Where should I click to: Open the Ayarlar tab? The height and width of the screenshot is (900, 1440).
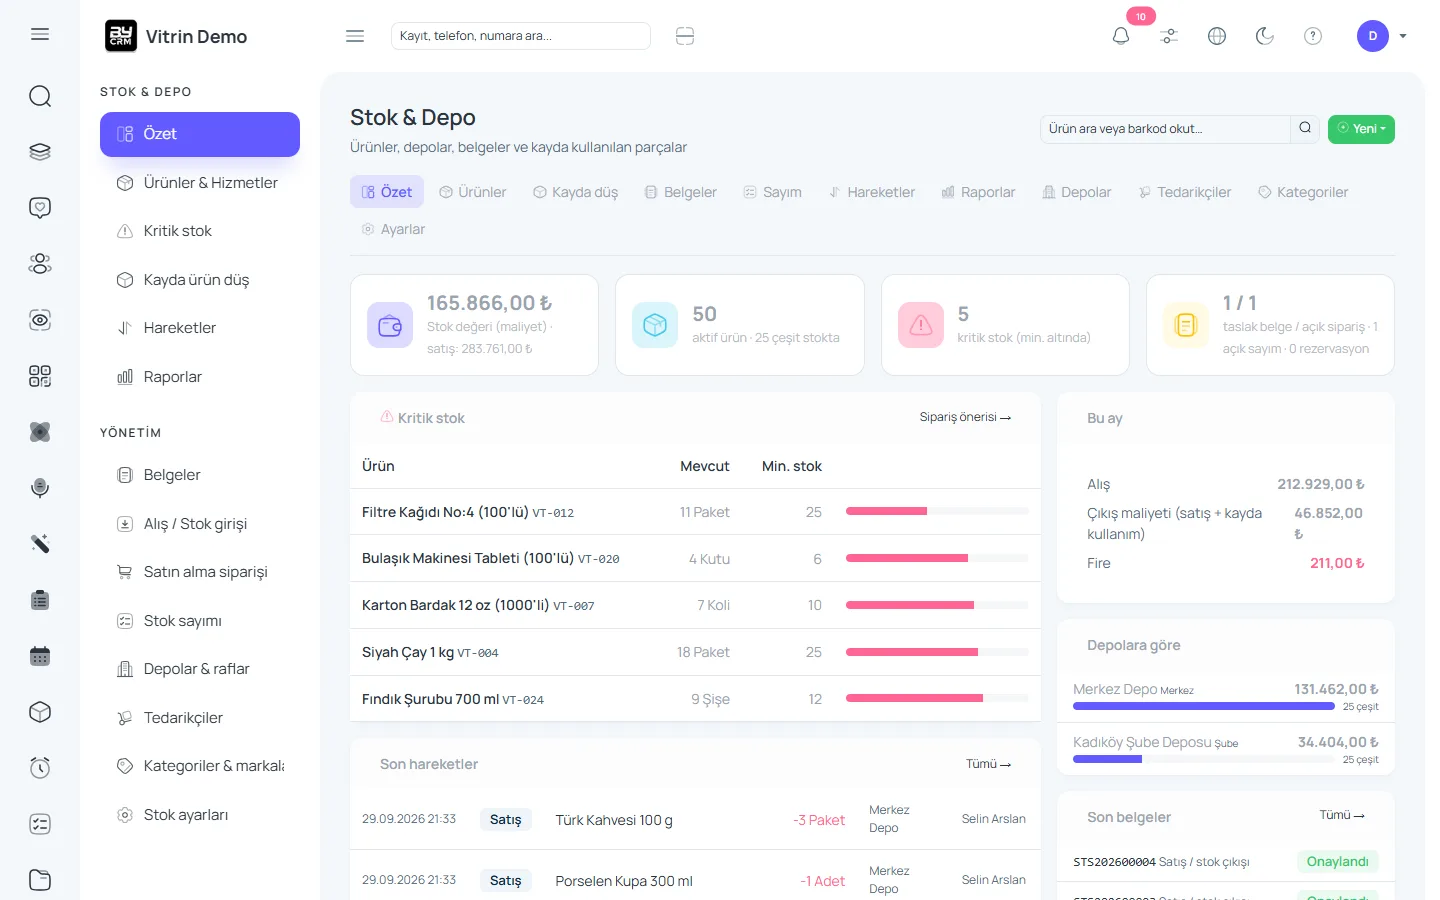tap(393, 229)
